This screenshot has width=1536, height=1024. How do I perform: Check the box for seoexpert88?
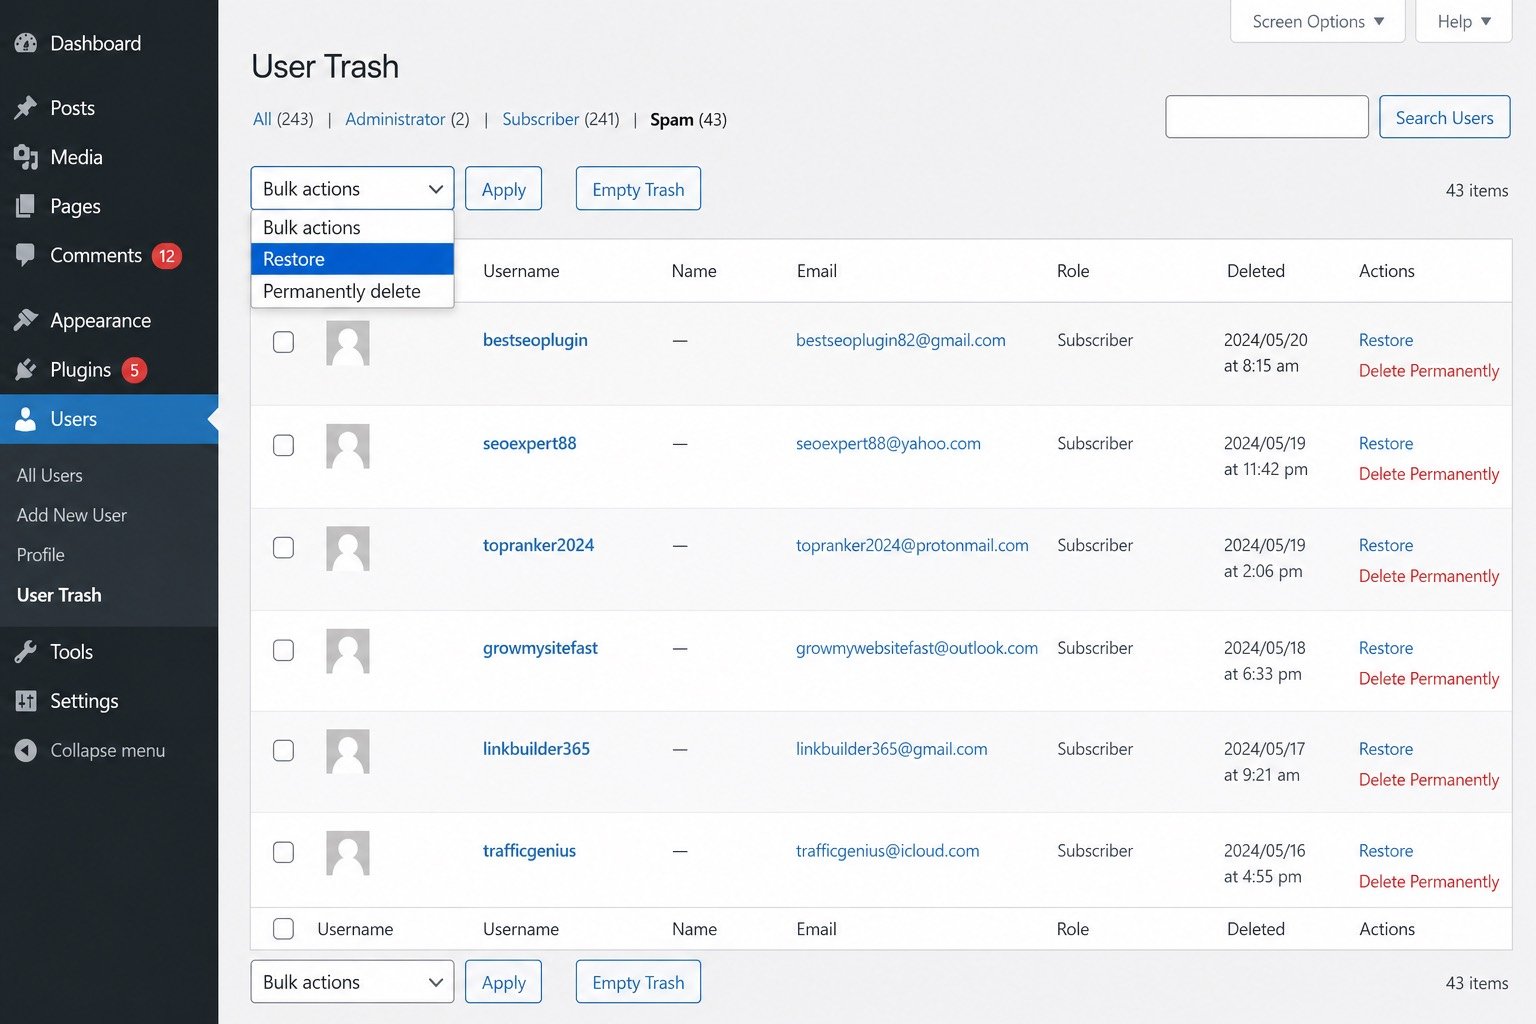(x=284, y=445)
